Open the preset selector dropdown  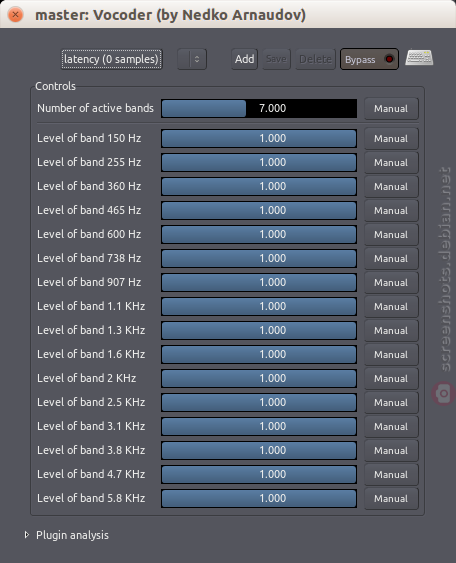point(192,59)
